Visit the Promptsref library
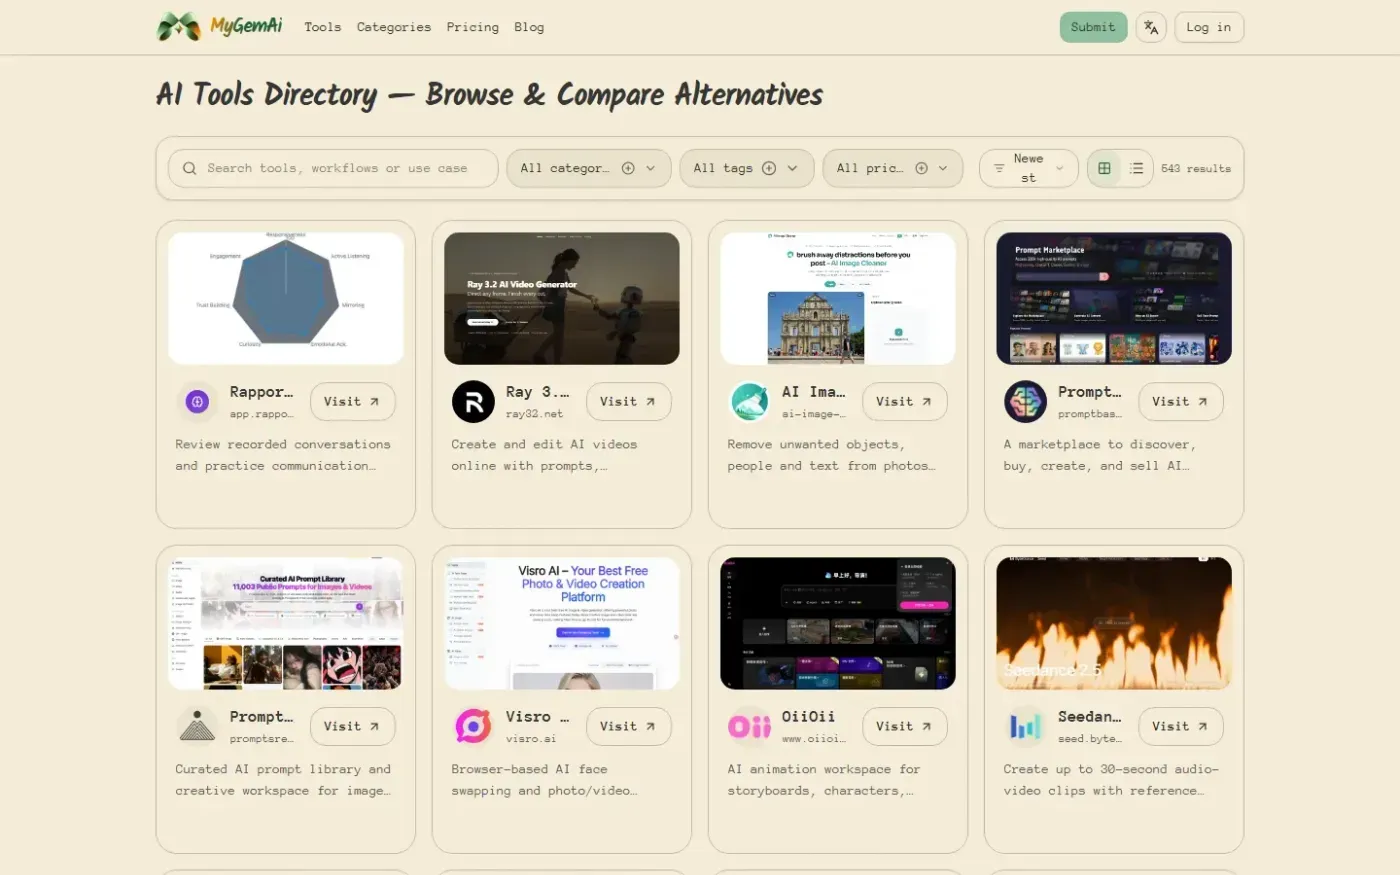Image resolution: width=1400 pixels, height=875 pixels. (352, 726)
